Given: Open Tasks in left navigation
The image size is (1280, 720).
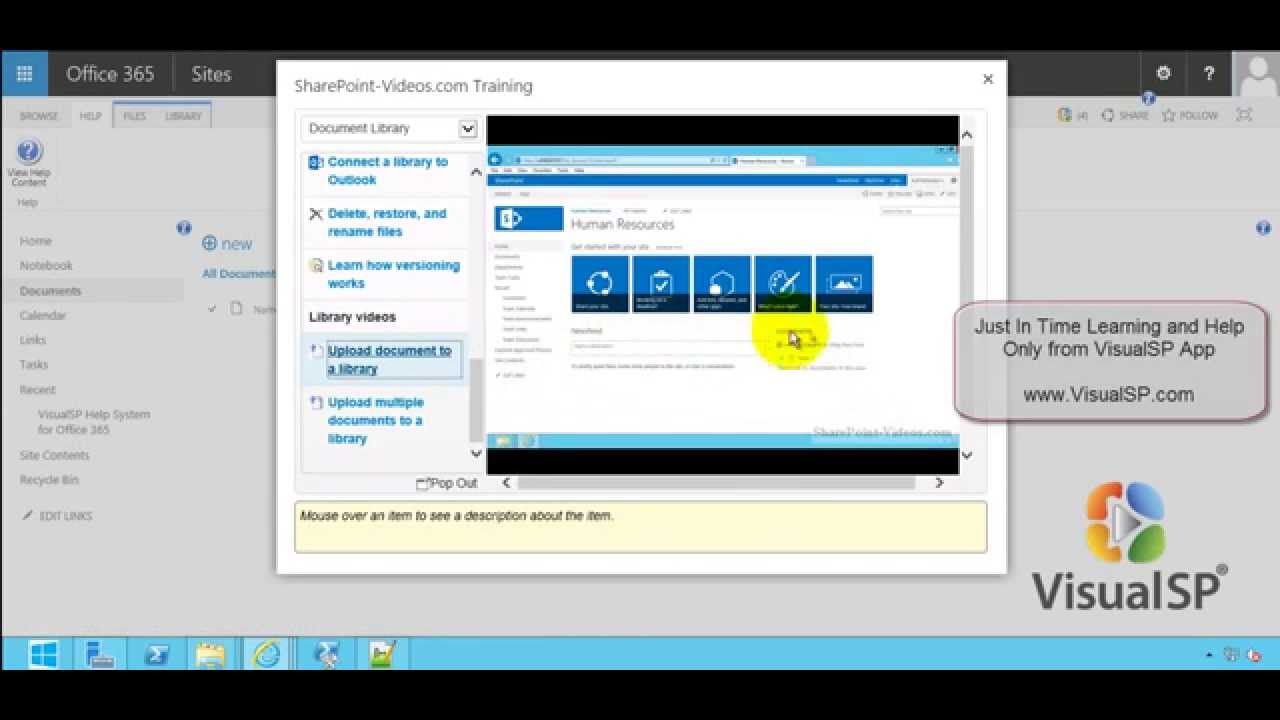Looking at the screenshot, I should coord(34,365).
